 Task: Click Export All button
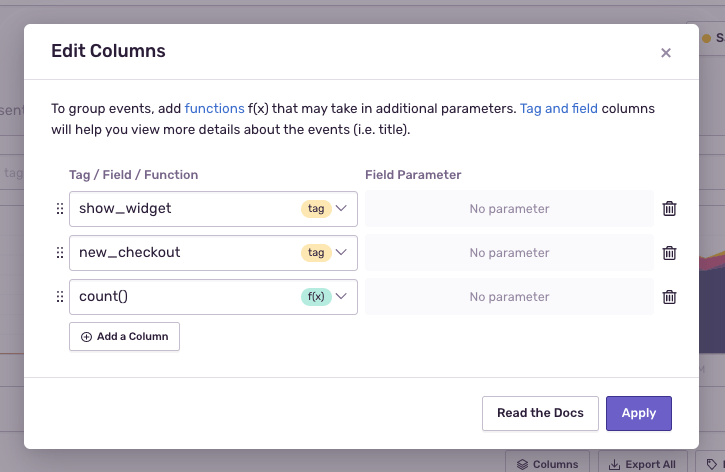click(x=642, y=464)
